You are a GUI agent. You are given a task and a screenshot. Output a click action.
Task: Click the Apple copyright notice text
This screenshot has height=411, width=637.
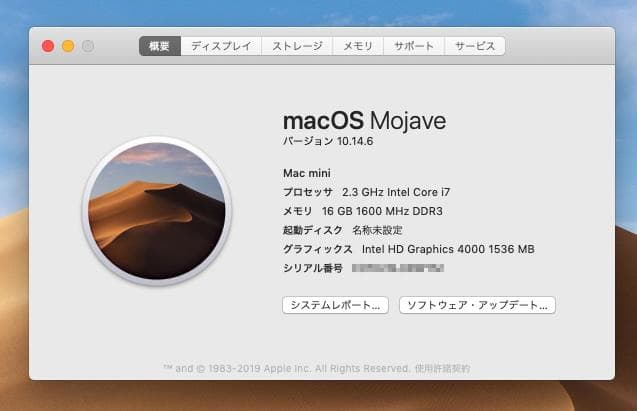pos(286,368)
